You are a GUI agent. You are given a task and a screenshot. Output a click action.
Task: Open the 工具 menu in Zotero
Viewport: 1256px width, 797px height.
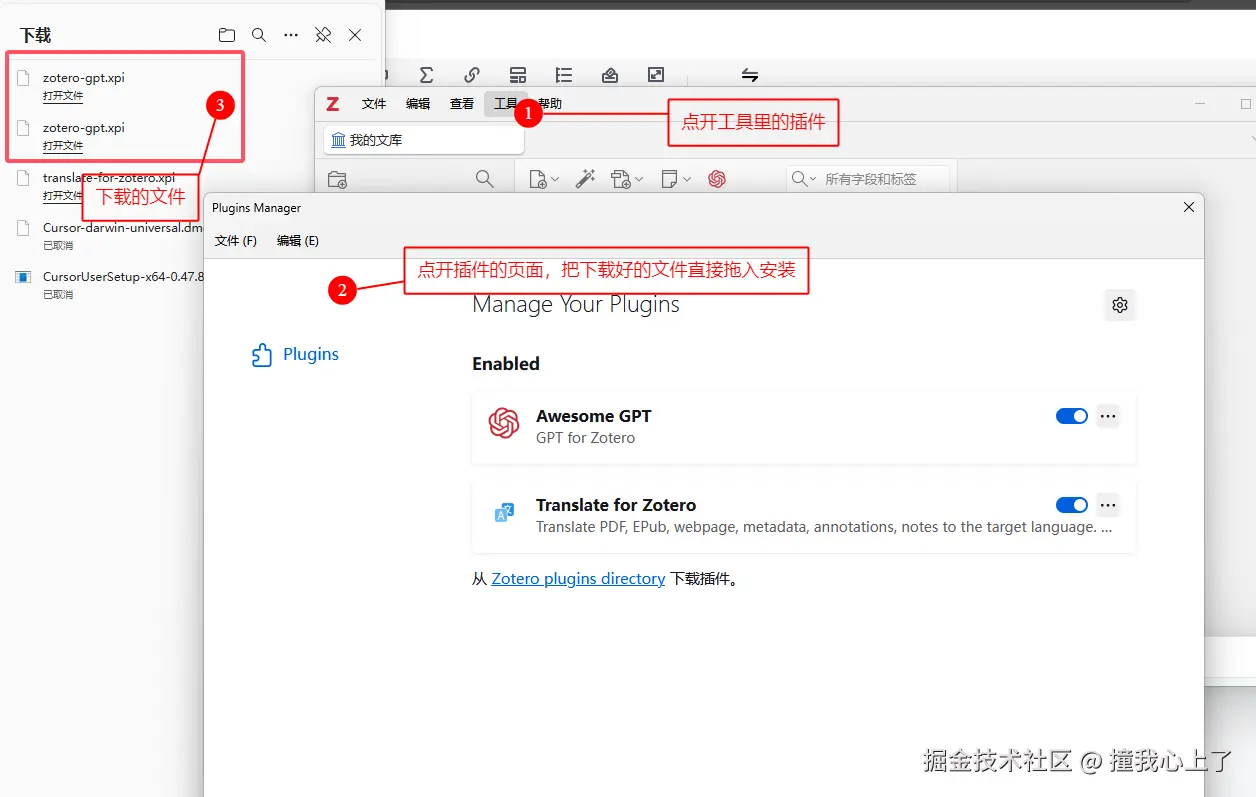(x=506, y=103)
